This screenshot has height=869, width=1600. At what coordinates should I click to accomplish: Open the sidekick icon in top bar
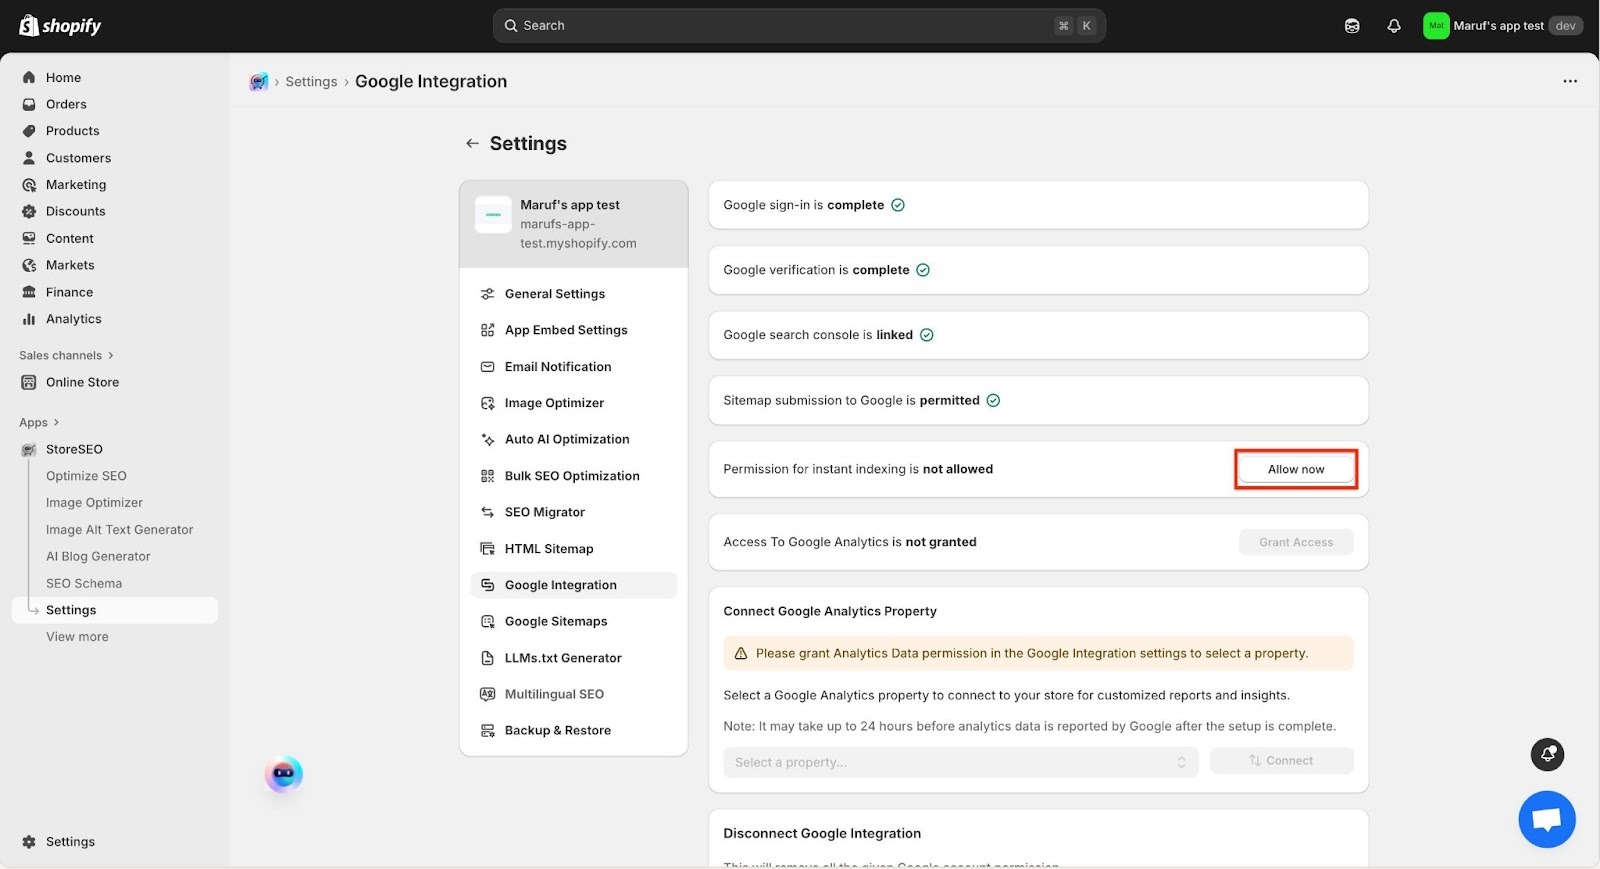pos(1352,26)
